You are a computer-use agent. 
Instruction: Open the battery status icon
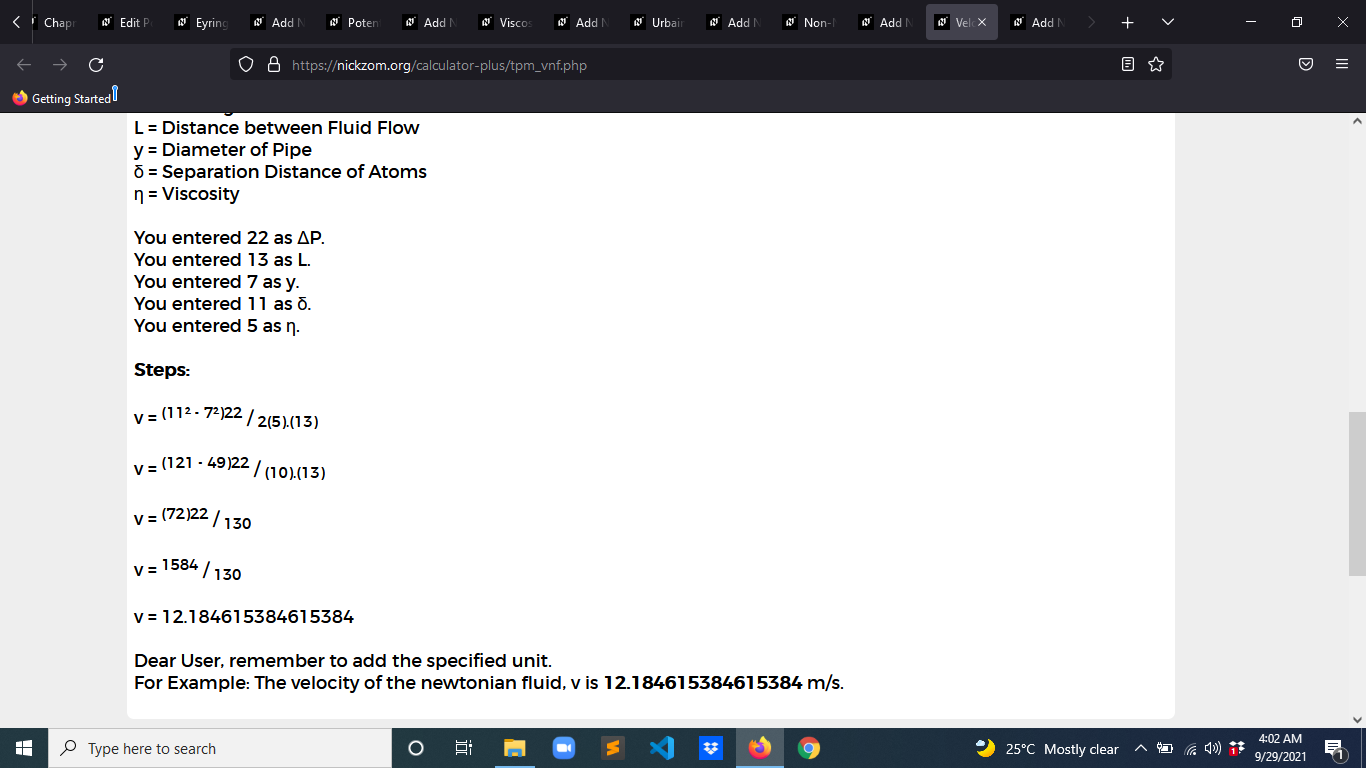click(x=1165, y=749)
